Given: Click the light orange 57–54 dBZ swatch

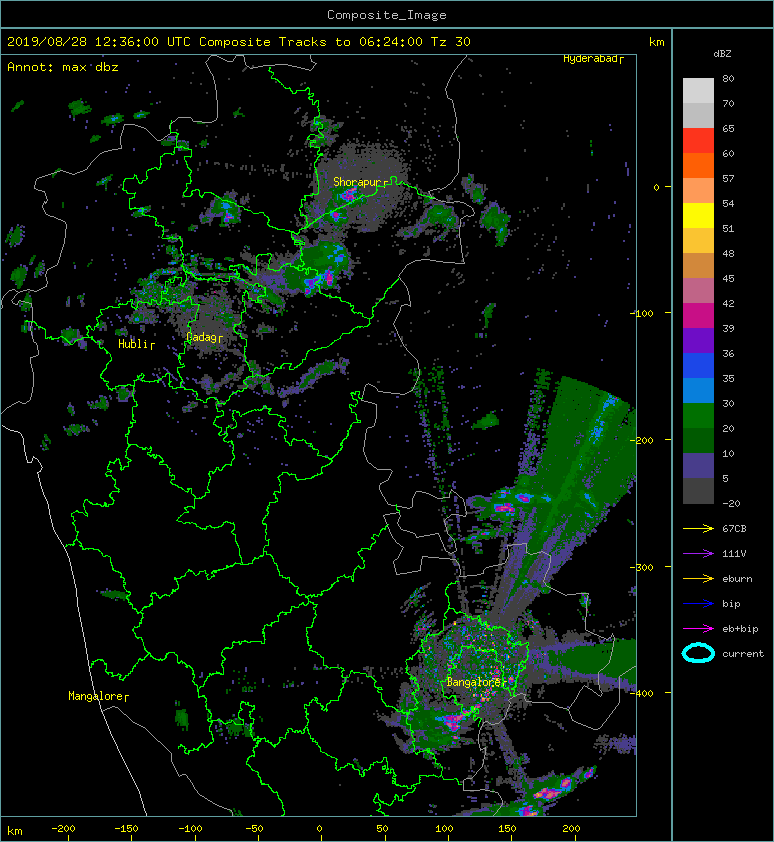Looking at the screenshot, I should click(x=698, y=191).
